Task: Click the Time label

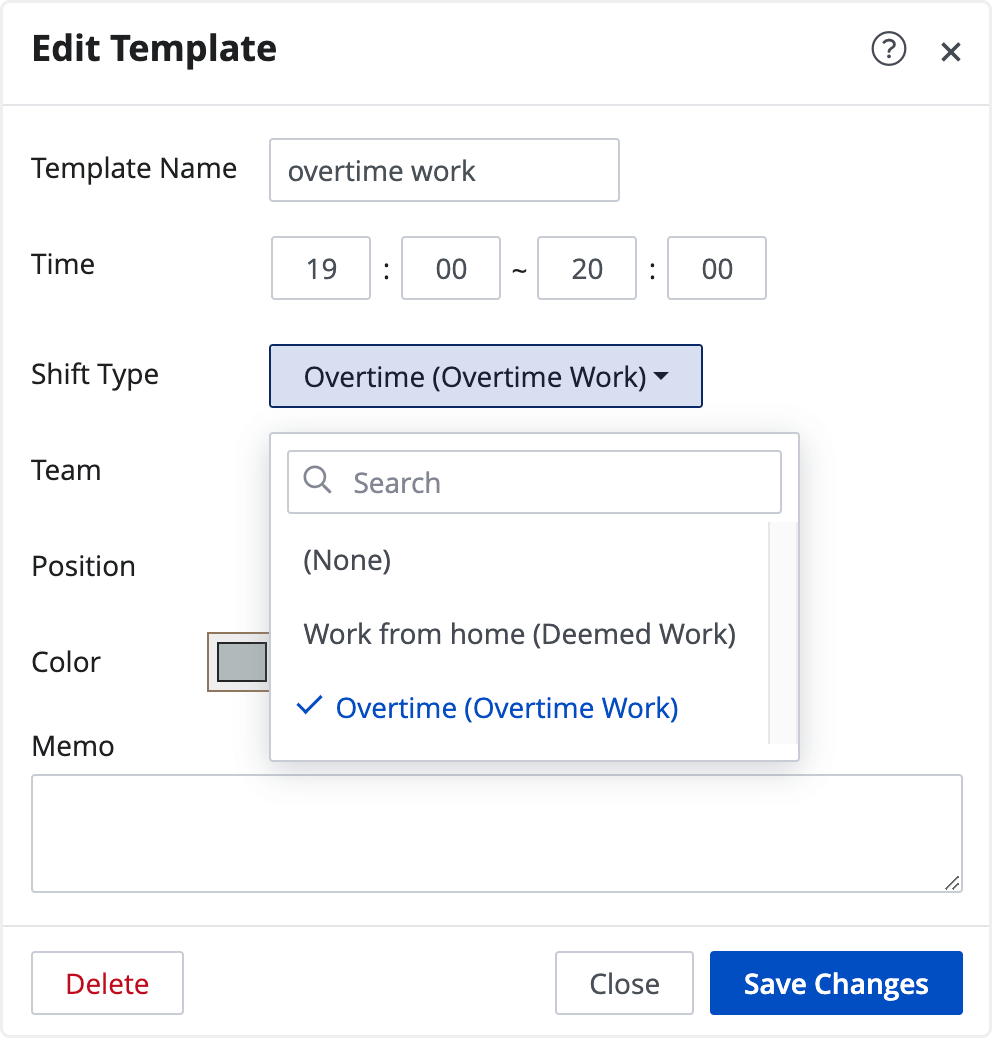Action: (64, 264)
